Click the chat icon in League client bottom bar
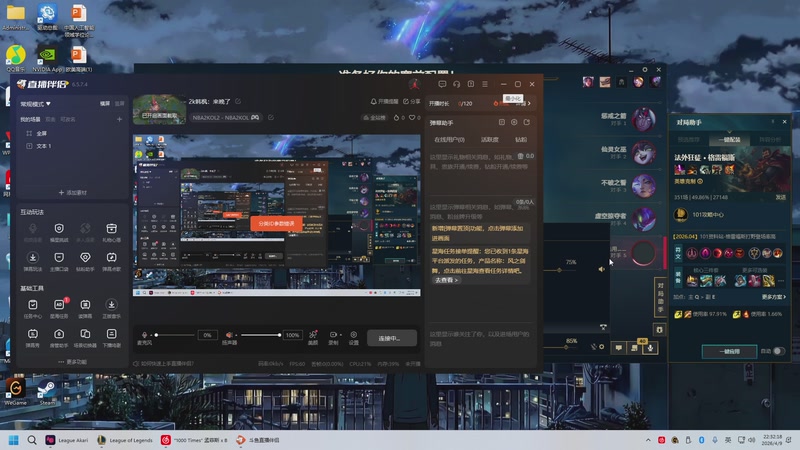Image resolution: width=800 pixels, height=450 pixels. coord(619,348)
